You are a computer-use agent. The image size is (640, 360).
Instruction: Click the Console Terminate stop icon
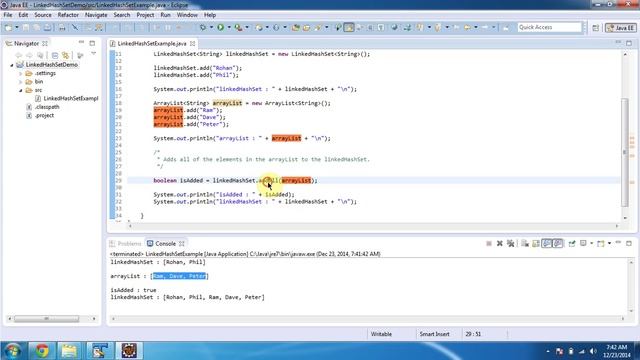(489, 244)
